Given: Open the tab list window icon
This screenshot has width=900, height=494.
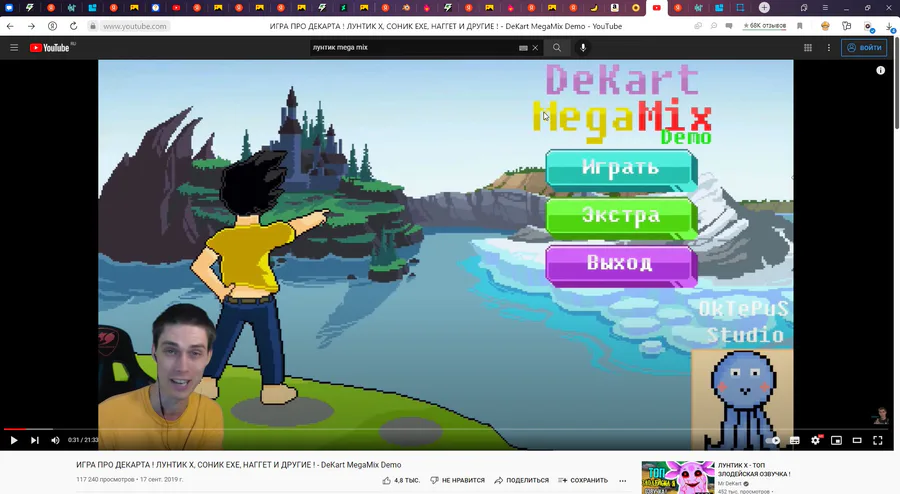Looking at the screenshot, I should (804, 7).
